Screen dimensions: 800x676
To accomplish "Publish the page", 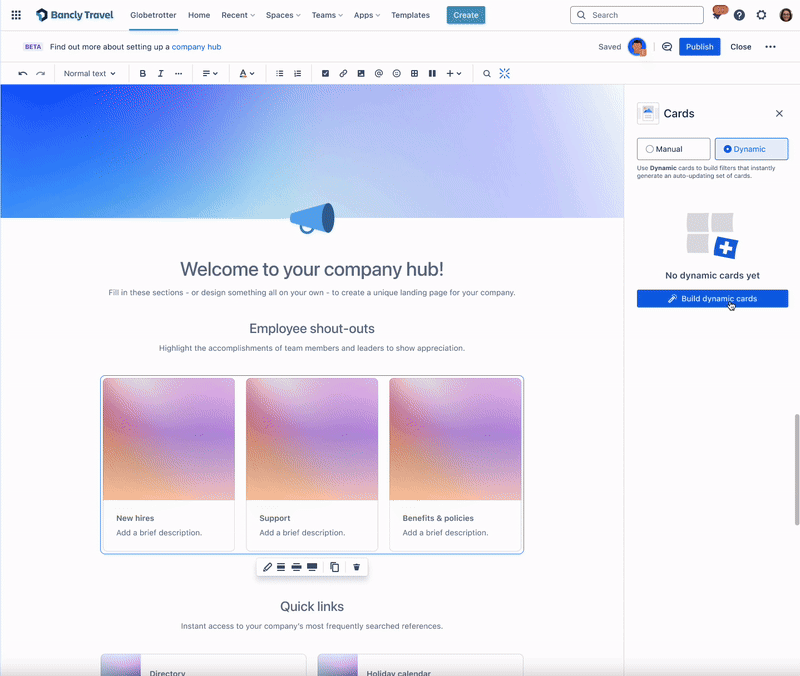I will coord(699,47).
